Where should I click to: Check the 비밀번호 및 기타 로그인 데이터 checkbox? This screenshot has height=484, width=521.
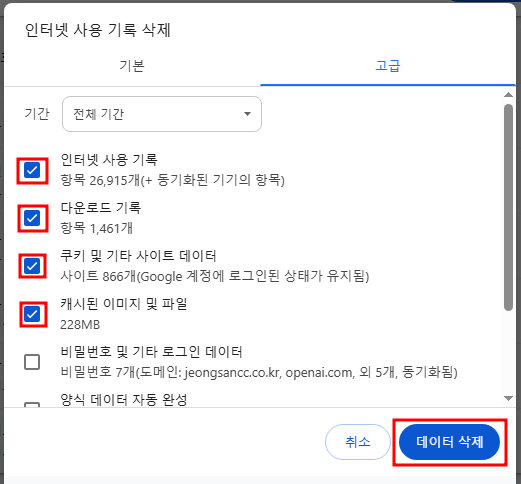pos(32,362)
